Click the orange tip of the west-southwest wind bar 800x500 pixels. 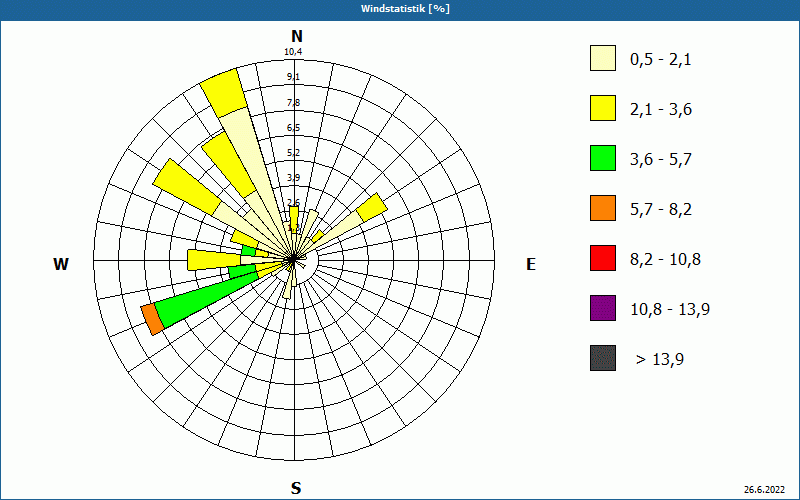click(153, 319)
